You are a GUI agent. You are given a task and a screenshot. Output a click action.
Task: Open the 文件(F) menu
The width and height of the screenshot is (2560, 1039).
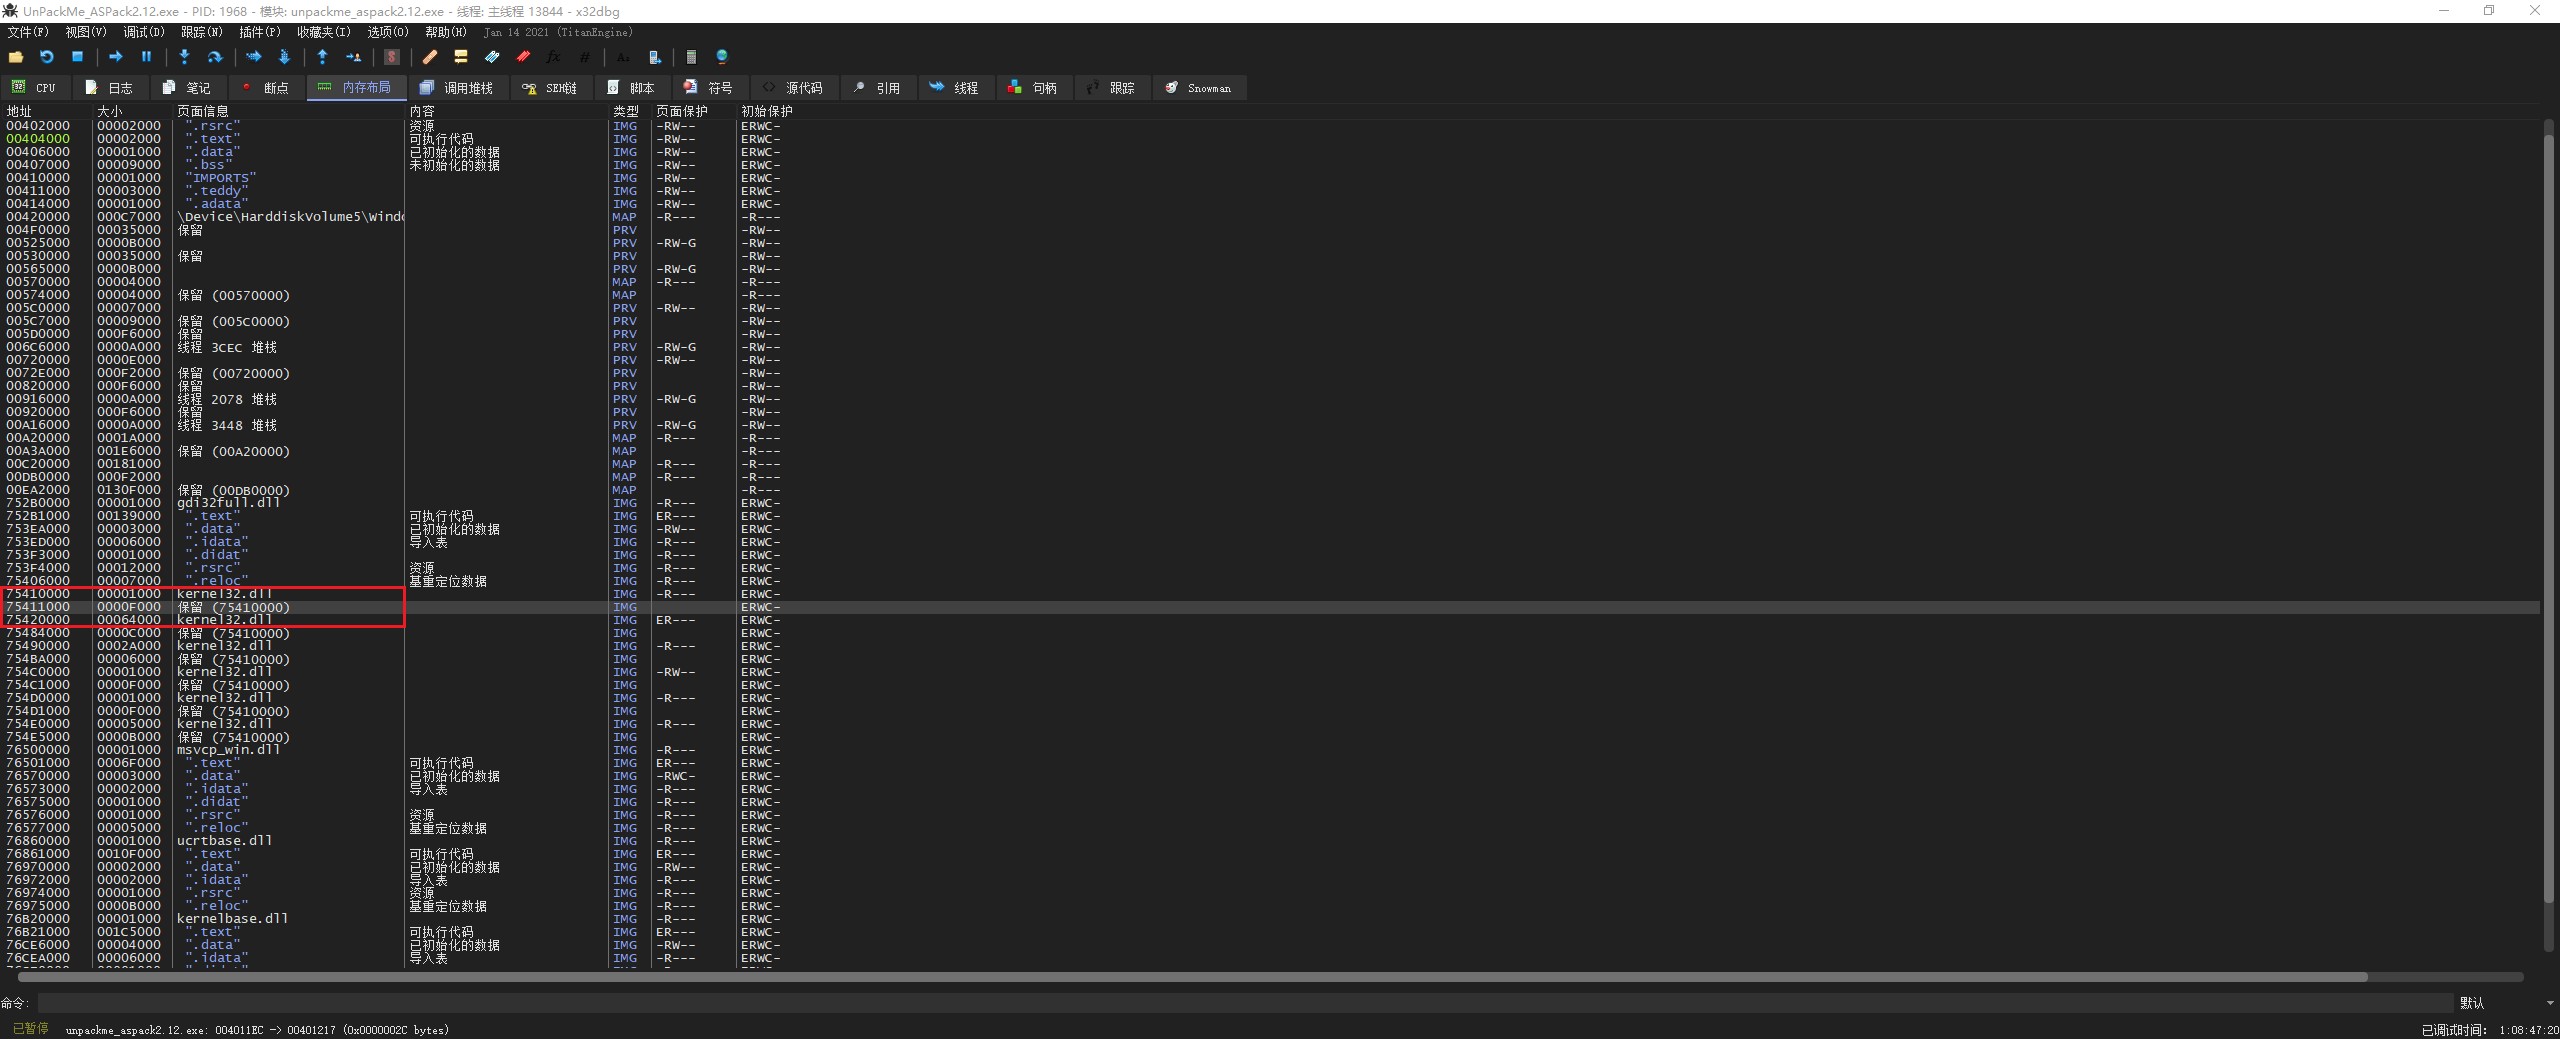pos(28,32)
